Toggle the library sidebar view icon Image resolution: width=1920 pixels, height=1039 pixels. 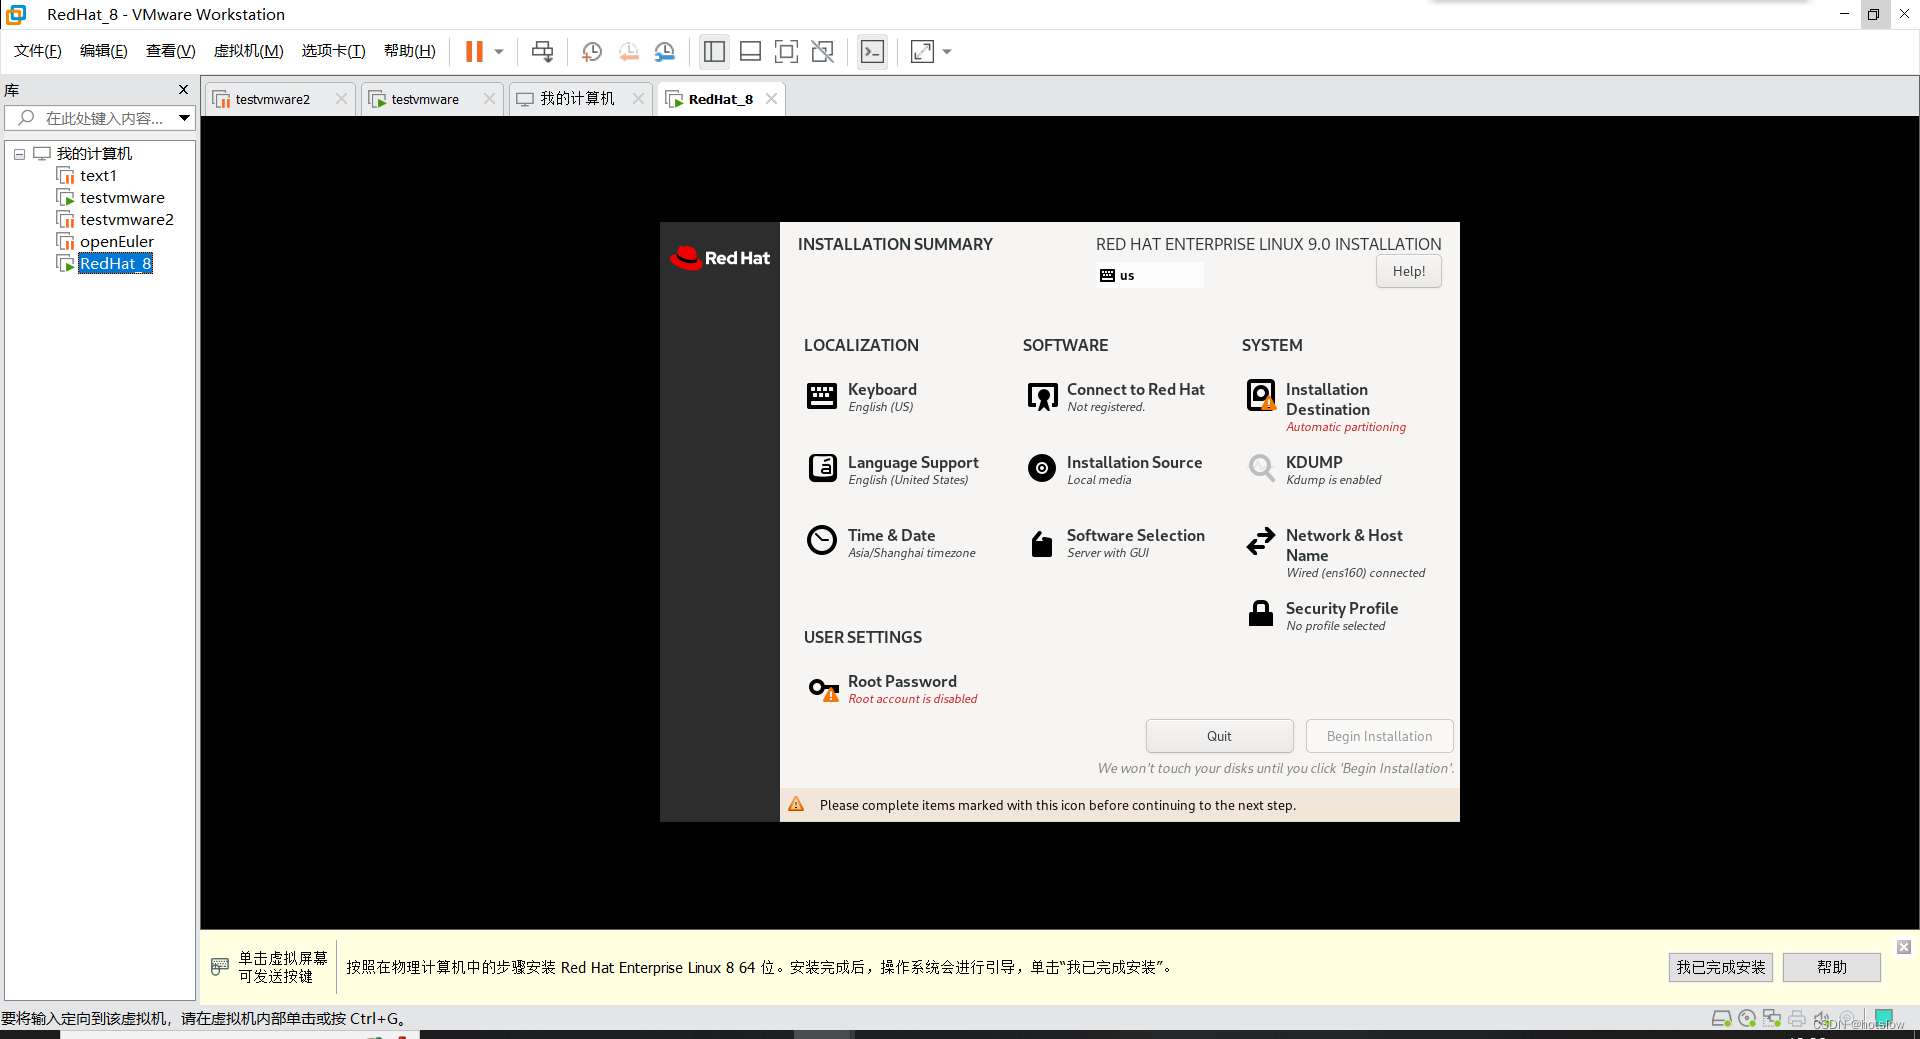pos(714,51)
